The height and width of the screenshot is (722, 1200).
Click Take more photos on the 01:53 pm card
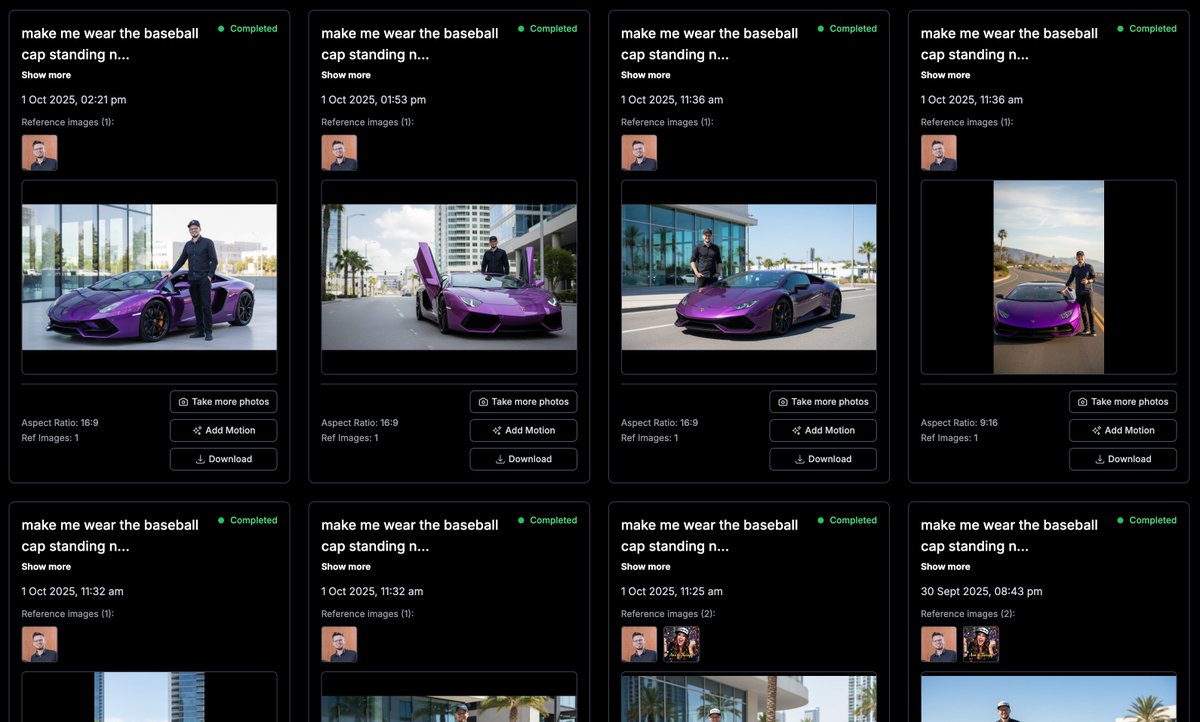[x=523, y=402]
